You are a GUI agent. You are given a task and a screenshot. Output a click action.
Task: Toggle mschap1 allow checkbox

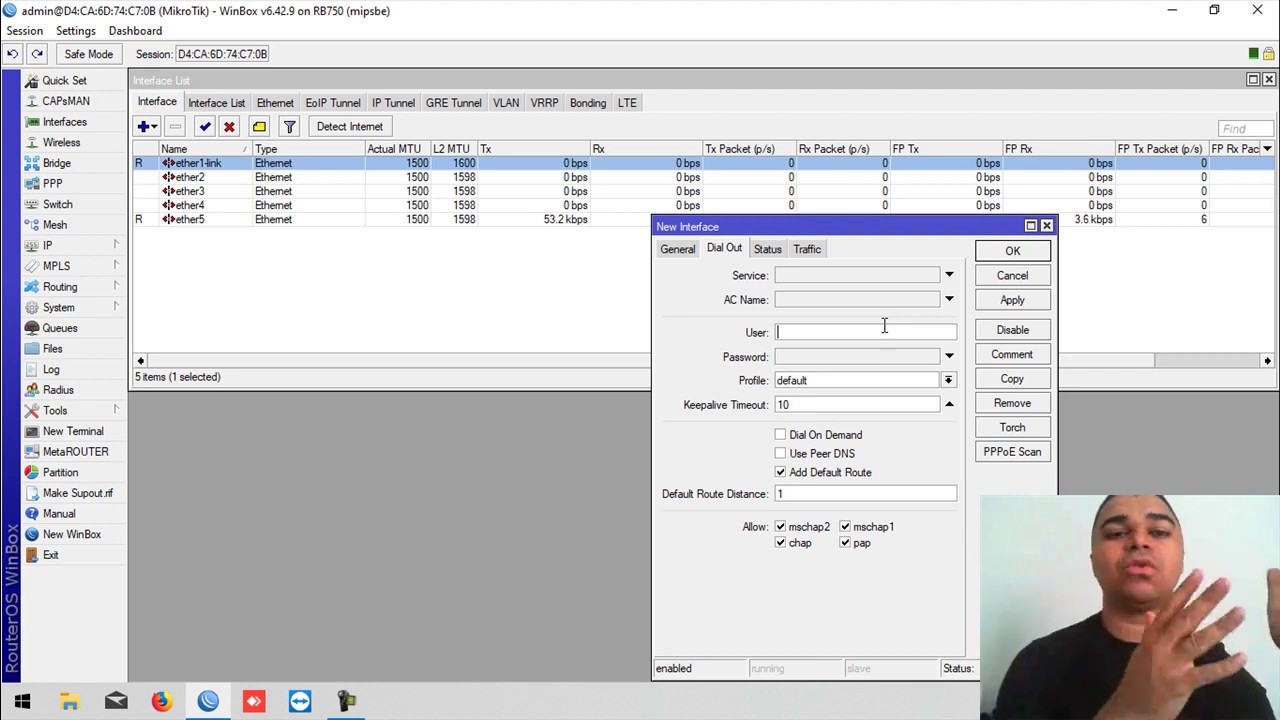(845, 526)
